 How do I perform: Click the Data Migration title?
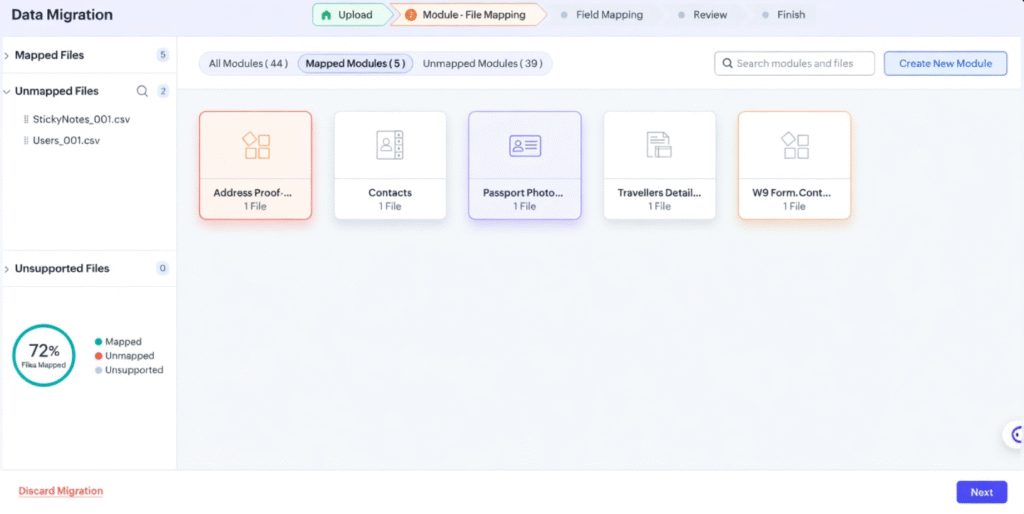point(62,15)
